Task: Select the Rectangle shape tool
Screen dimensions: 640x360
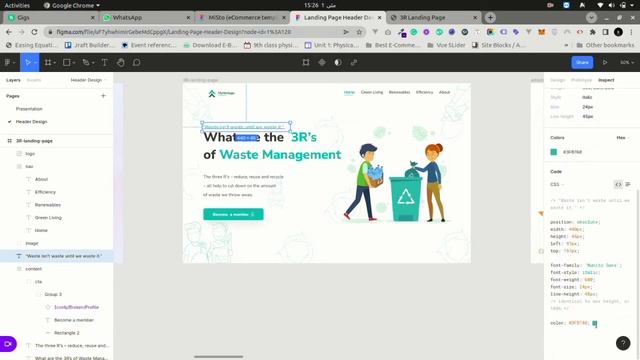Action: [x=67, y=62]
